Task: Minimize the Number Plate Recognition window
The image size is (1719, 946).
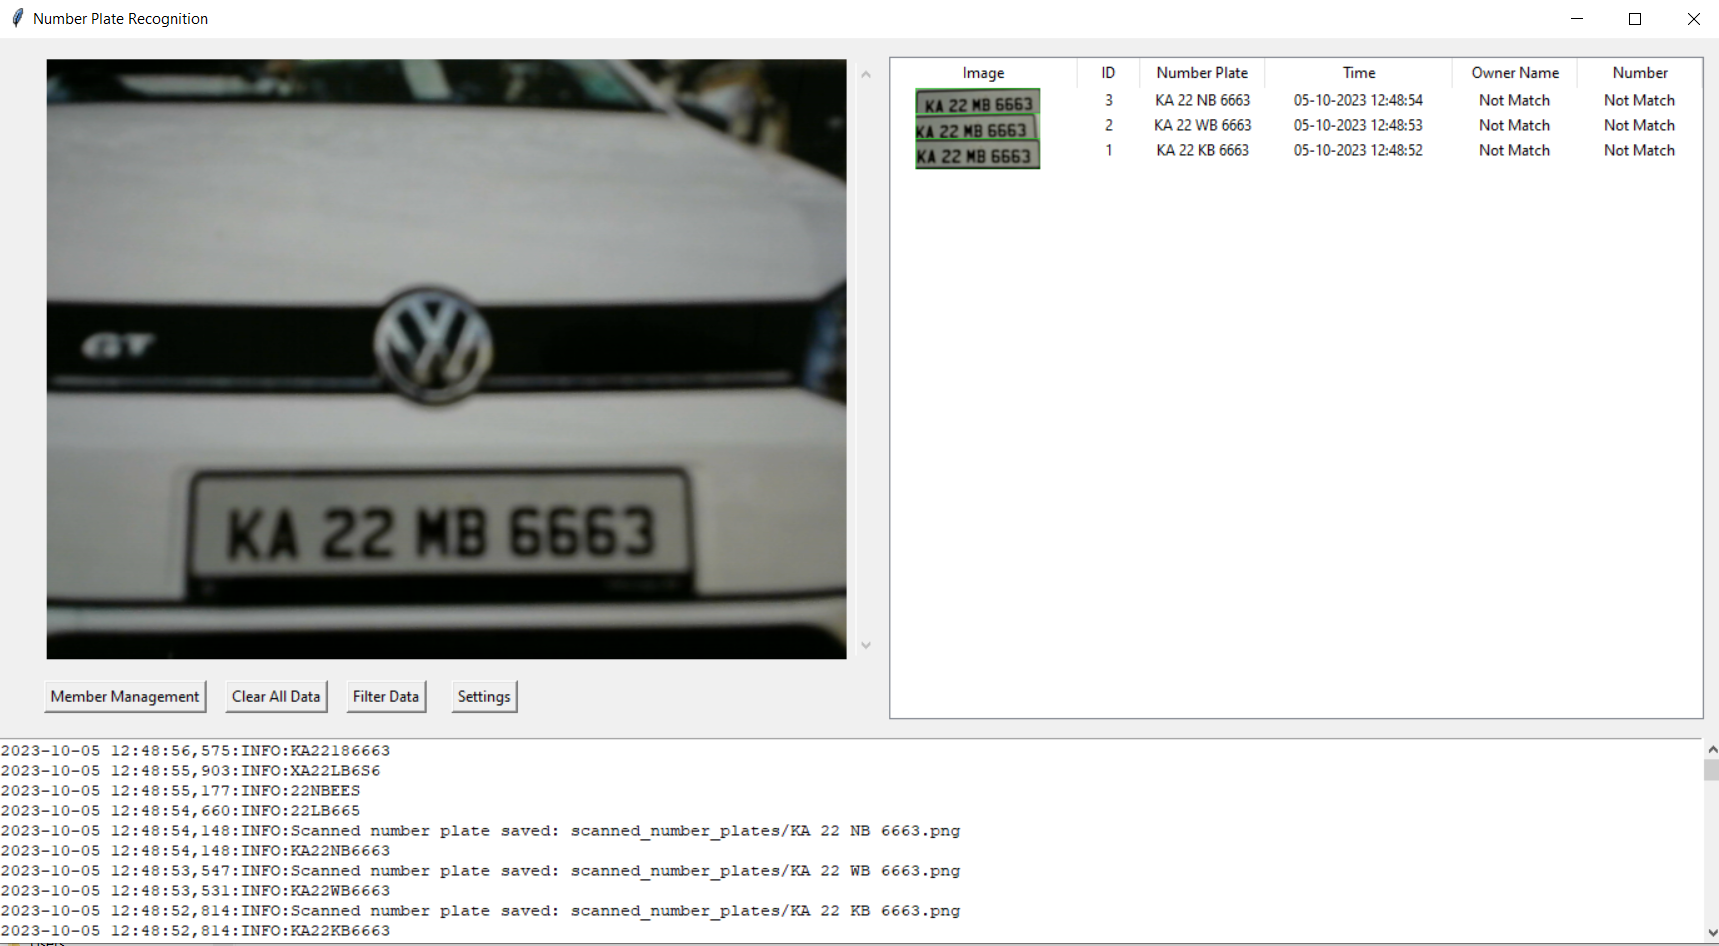Action: (1577, 18)
